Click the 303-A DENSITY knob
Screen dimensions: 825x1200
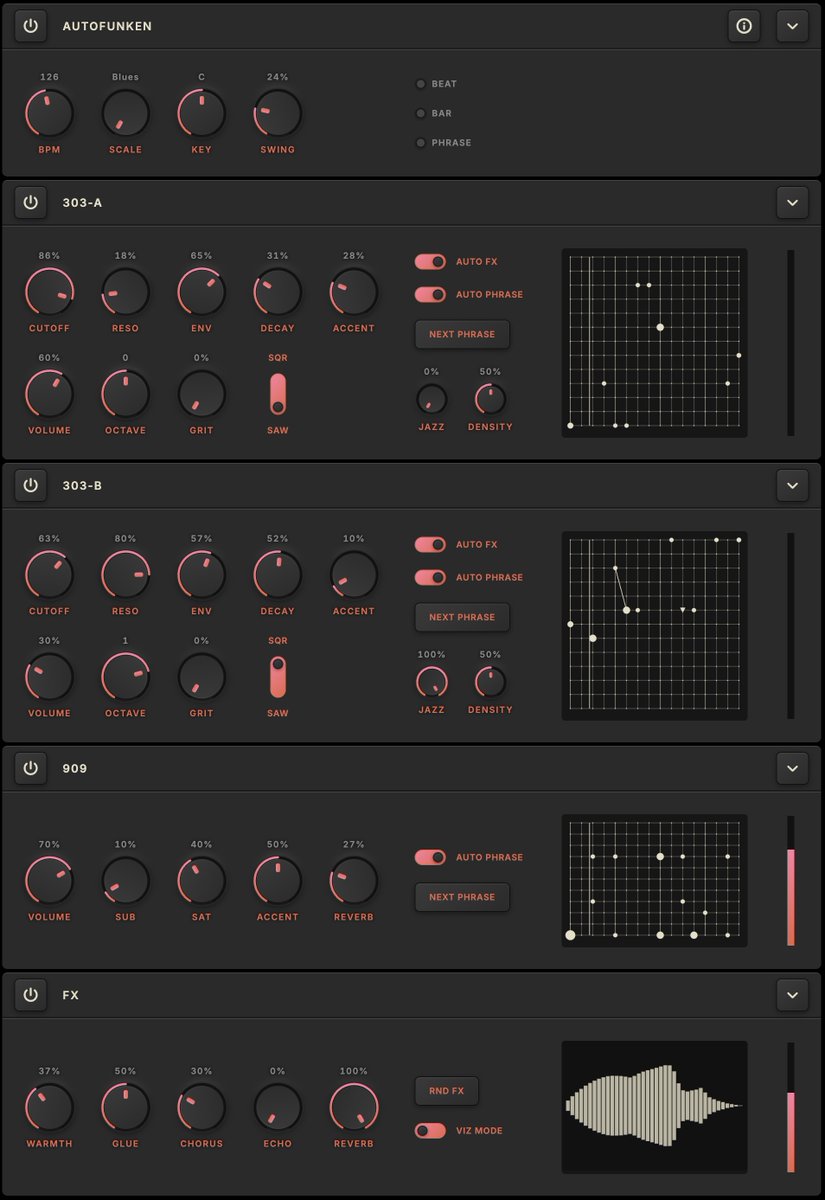point(490,399)
